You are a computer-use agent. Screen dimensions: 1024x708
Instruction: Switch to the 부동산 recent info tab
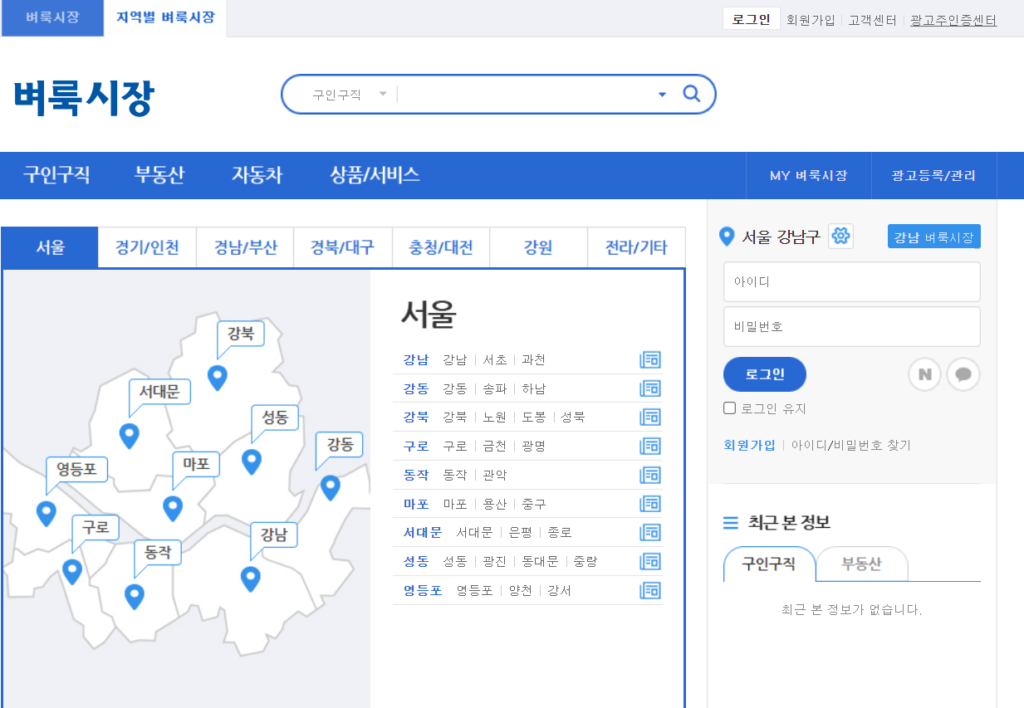tap(861, 564)
